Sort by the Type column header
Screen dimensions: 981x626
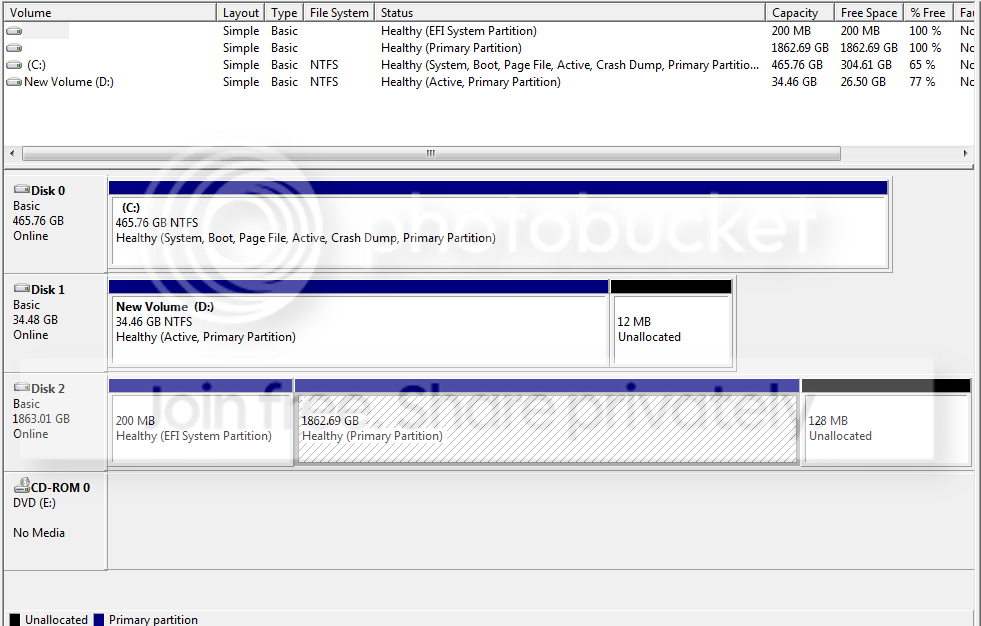pos(284,13)
